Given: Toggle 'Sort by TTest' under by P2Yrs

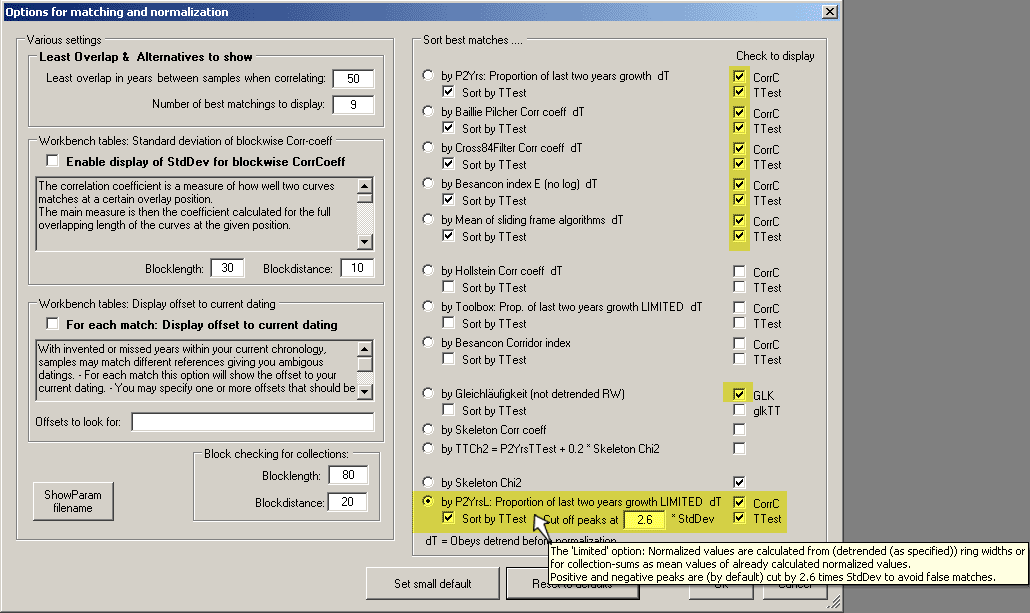Looking at the screenshot, I should [449, 92].
